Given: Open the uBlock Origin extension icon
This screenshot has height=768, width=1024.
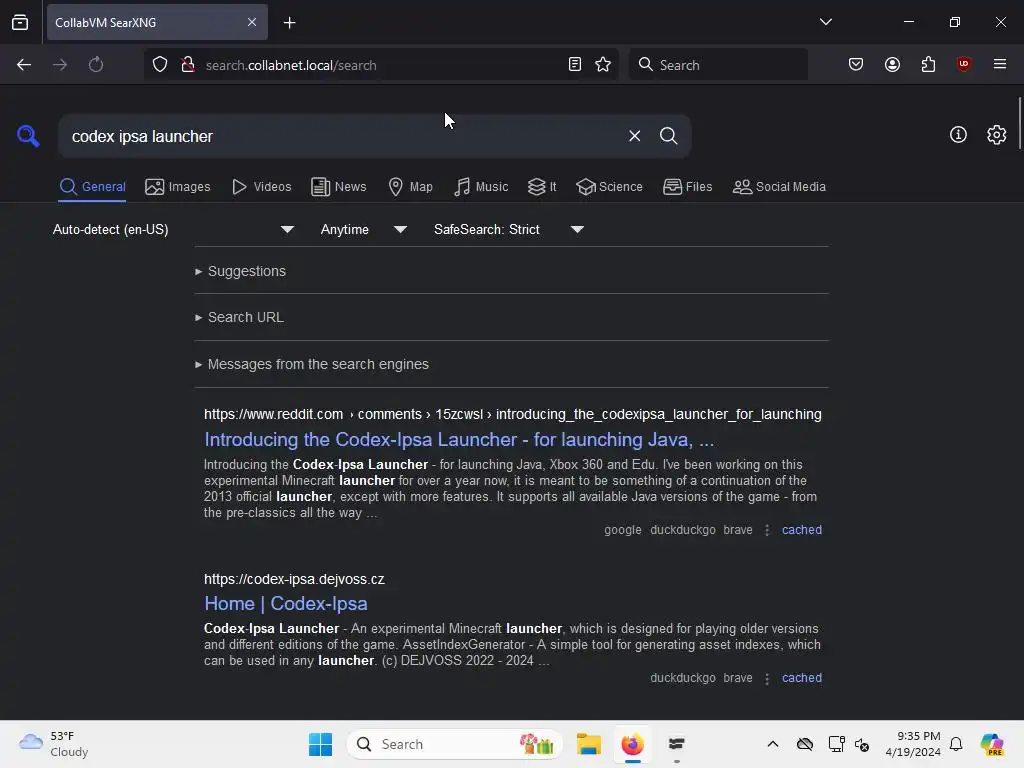Looking at the screenshot, I should [963, 64].
